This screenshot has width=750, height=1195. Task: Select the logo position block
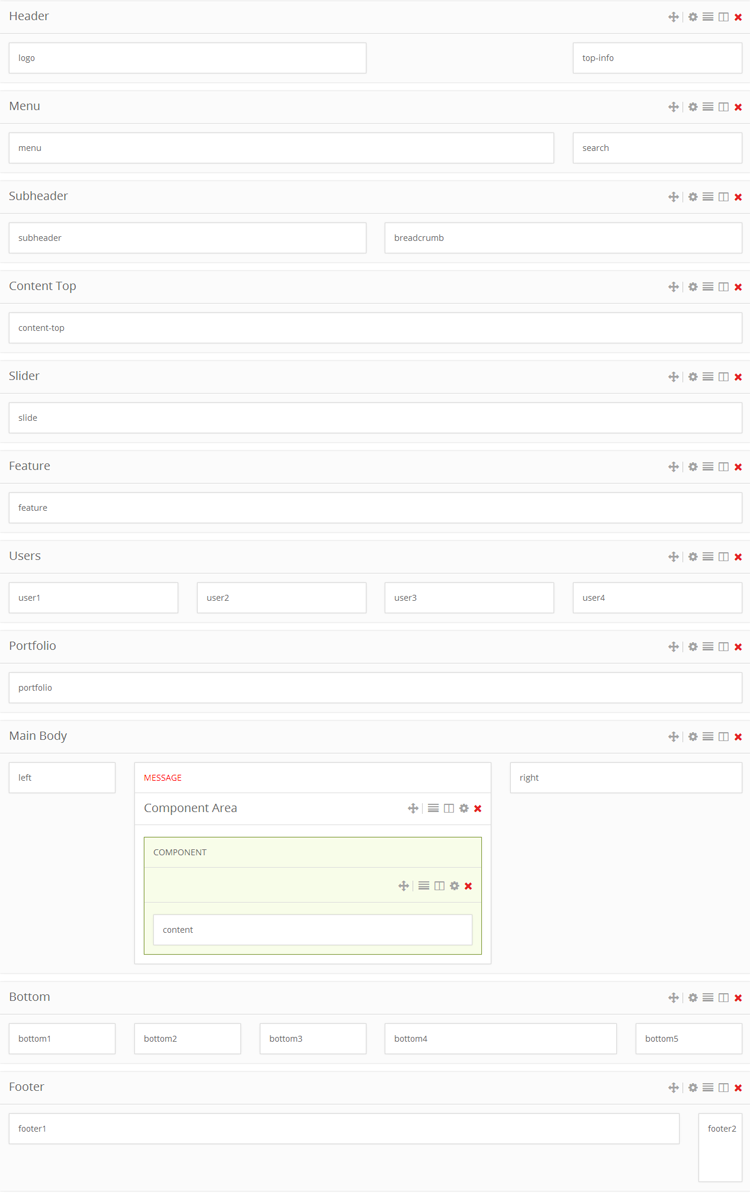click(187, 58)
